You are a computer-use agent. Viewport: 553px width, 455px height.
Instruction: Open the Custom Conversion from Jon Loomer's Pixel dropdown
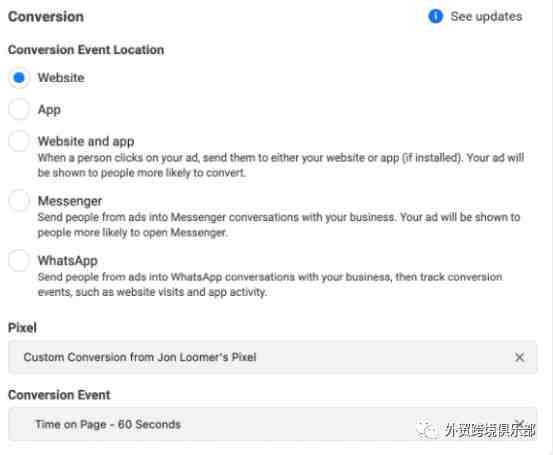pyautogui.click(x=272, y=357)
